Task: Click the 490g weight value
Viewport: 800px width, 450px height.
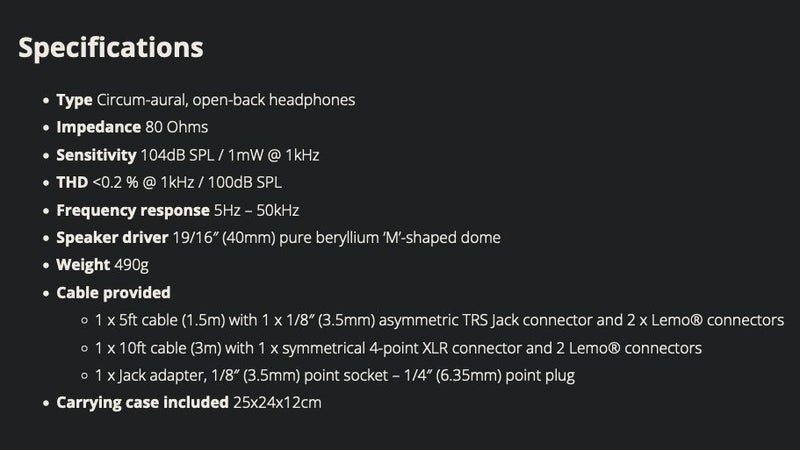Action: [x=127, y=265]
